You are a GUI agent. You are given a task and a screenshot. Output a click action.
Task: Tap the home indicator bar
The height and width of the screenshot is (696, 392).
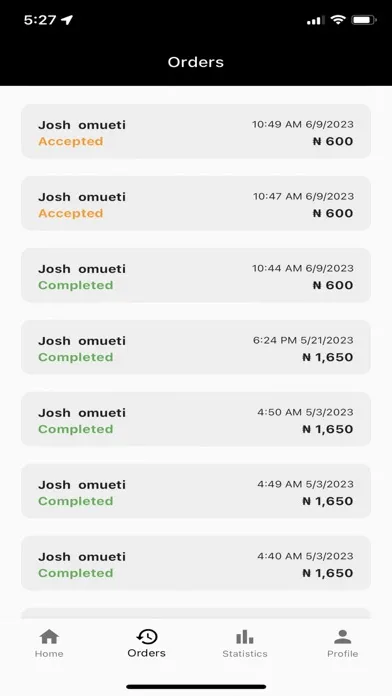[x=196, y=687]
